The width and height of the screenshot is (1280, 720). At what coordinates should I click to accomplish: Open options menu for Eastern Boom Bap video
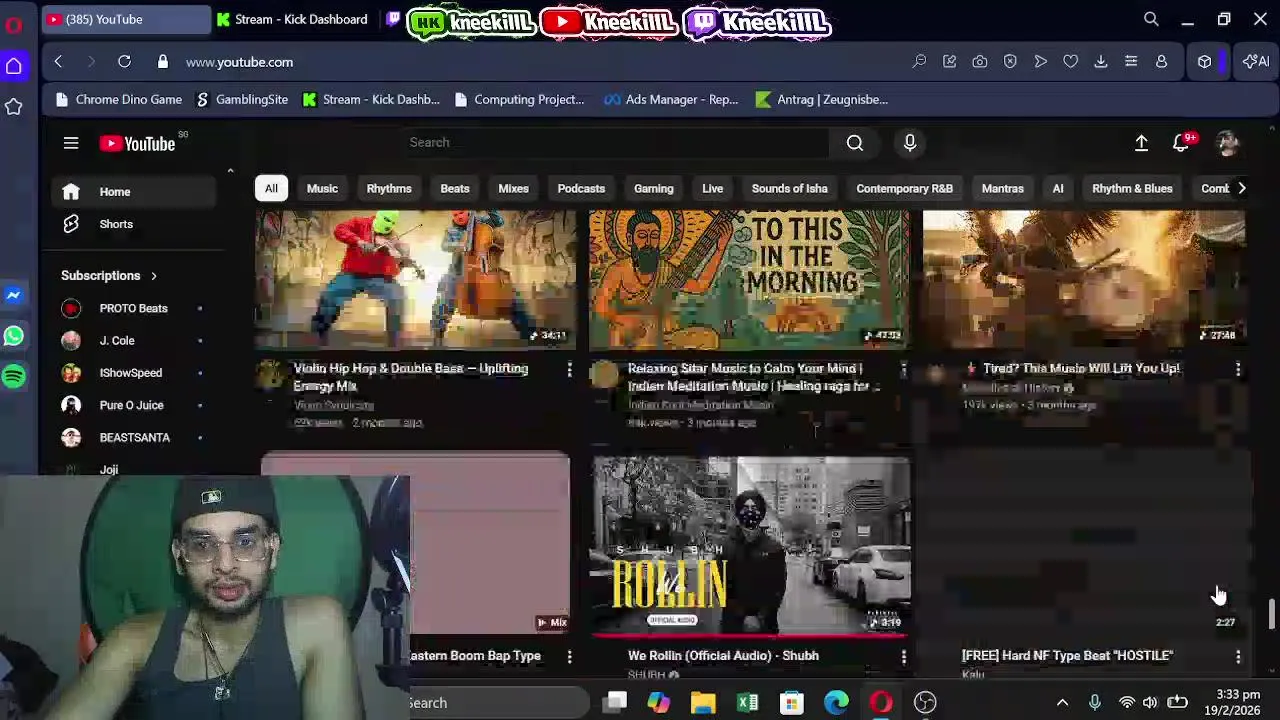569,656
